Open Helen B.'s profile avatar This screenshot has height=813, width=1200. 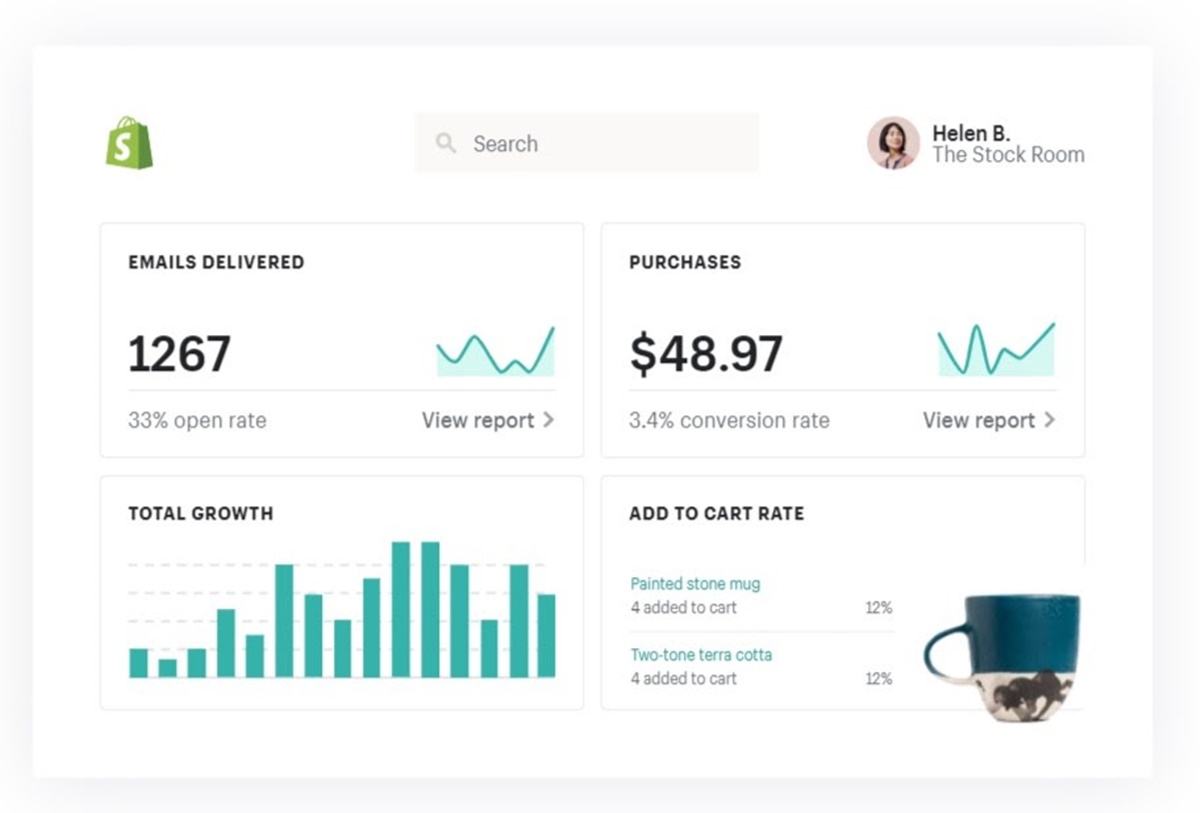click(x=892, y=143)
